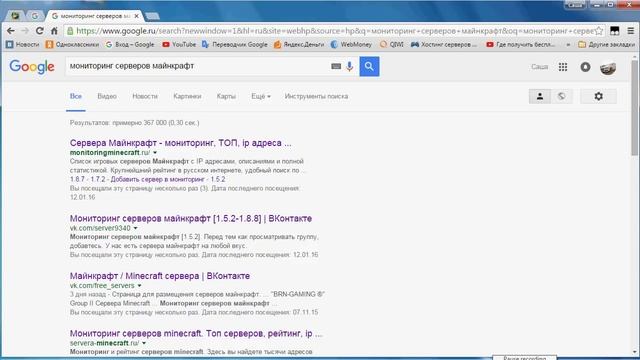Click the extension icon beside the menu button
Viewport: 640px width, 360px height.
click(614, 31)
